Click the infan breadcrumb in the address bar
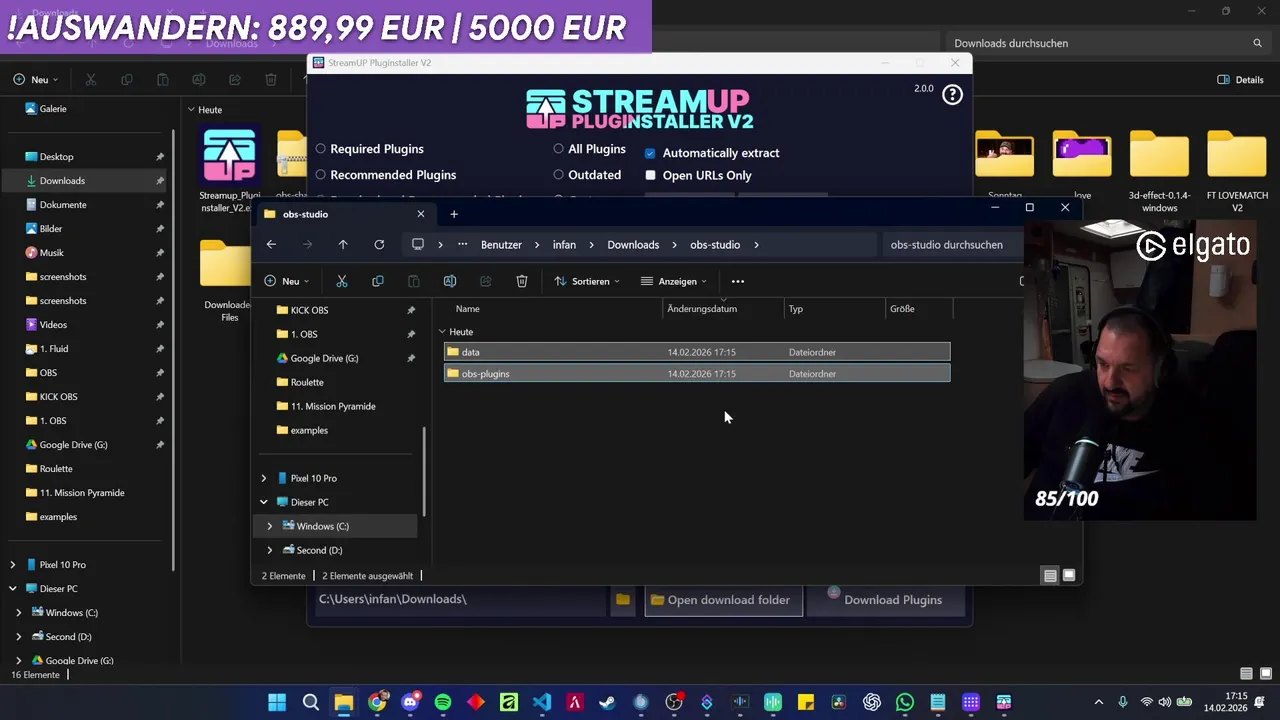This screenshot has width=1280, height=720. click(x=564, y=244)
